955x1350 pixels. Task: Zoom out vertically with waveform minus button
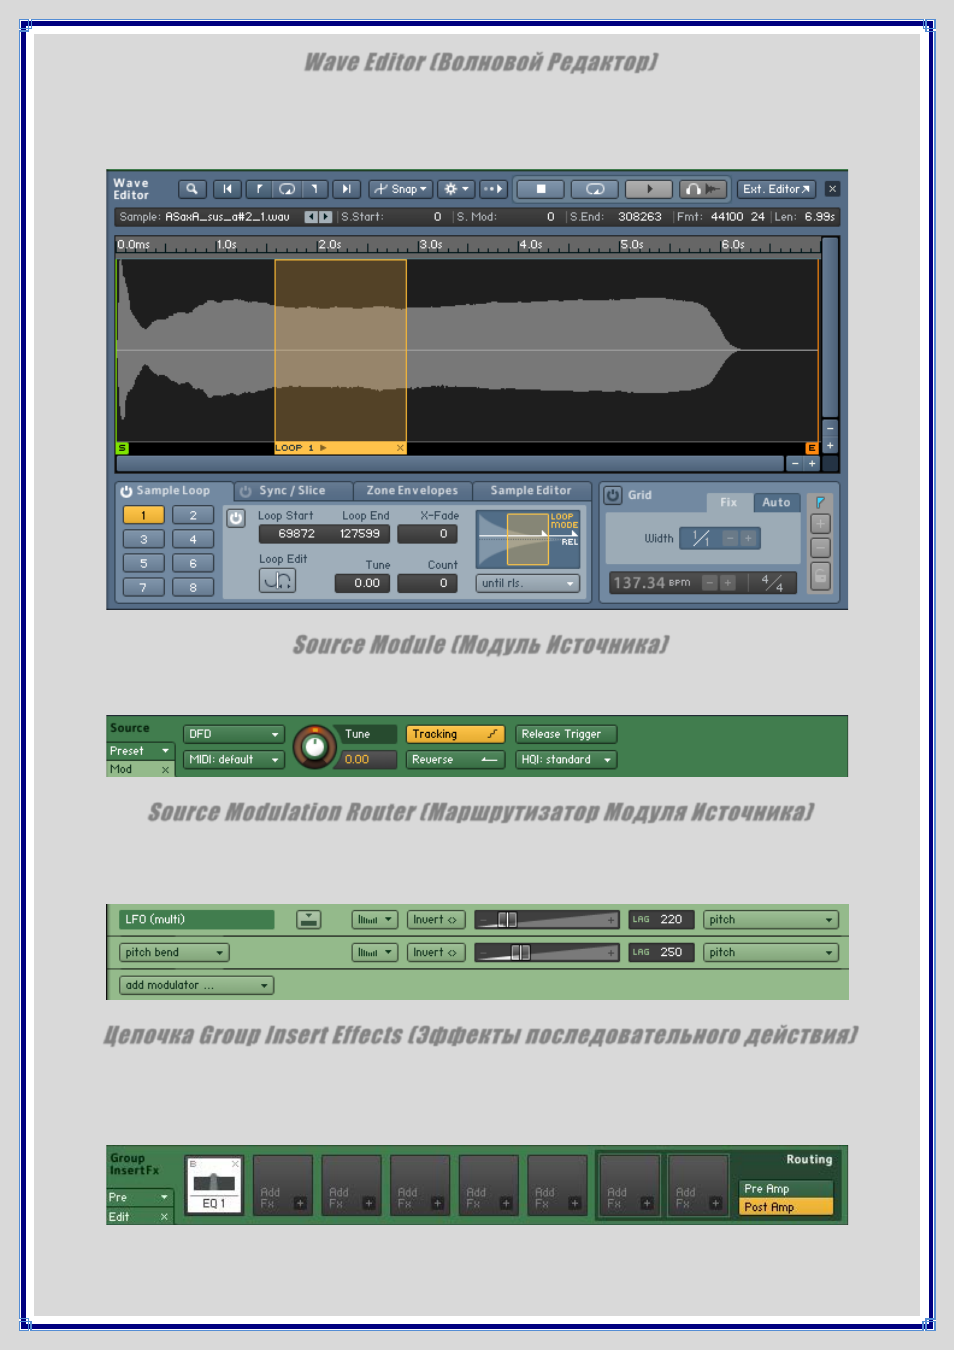[830, 428]
